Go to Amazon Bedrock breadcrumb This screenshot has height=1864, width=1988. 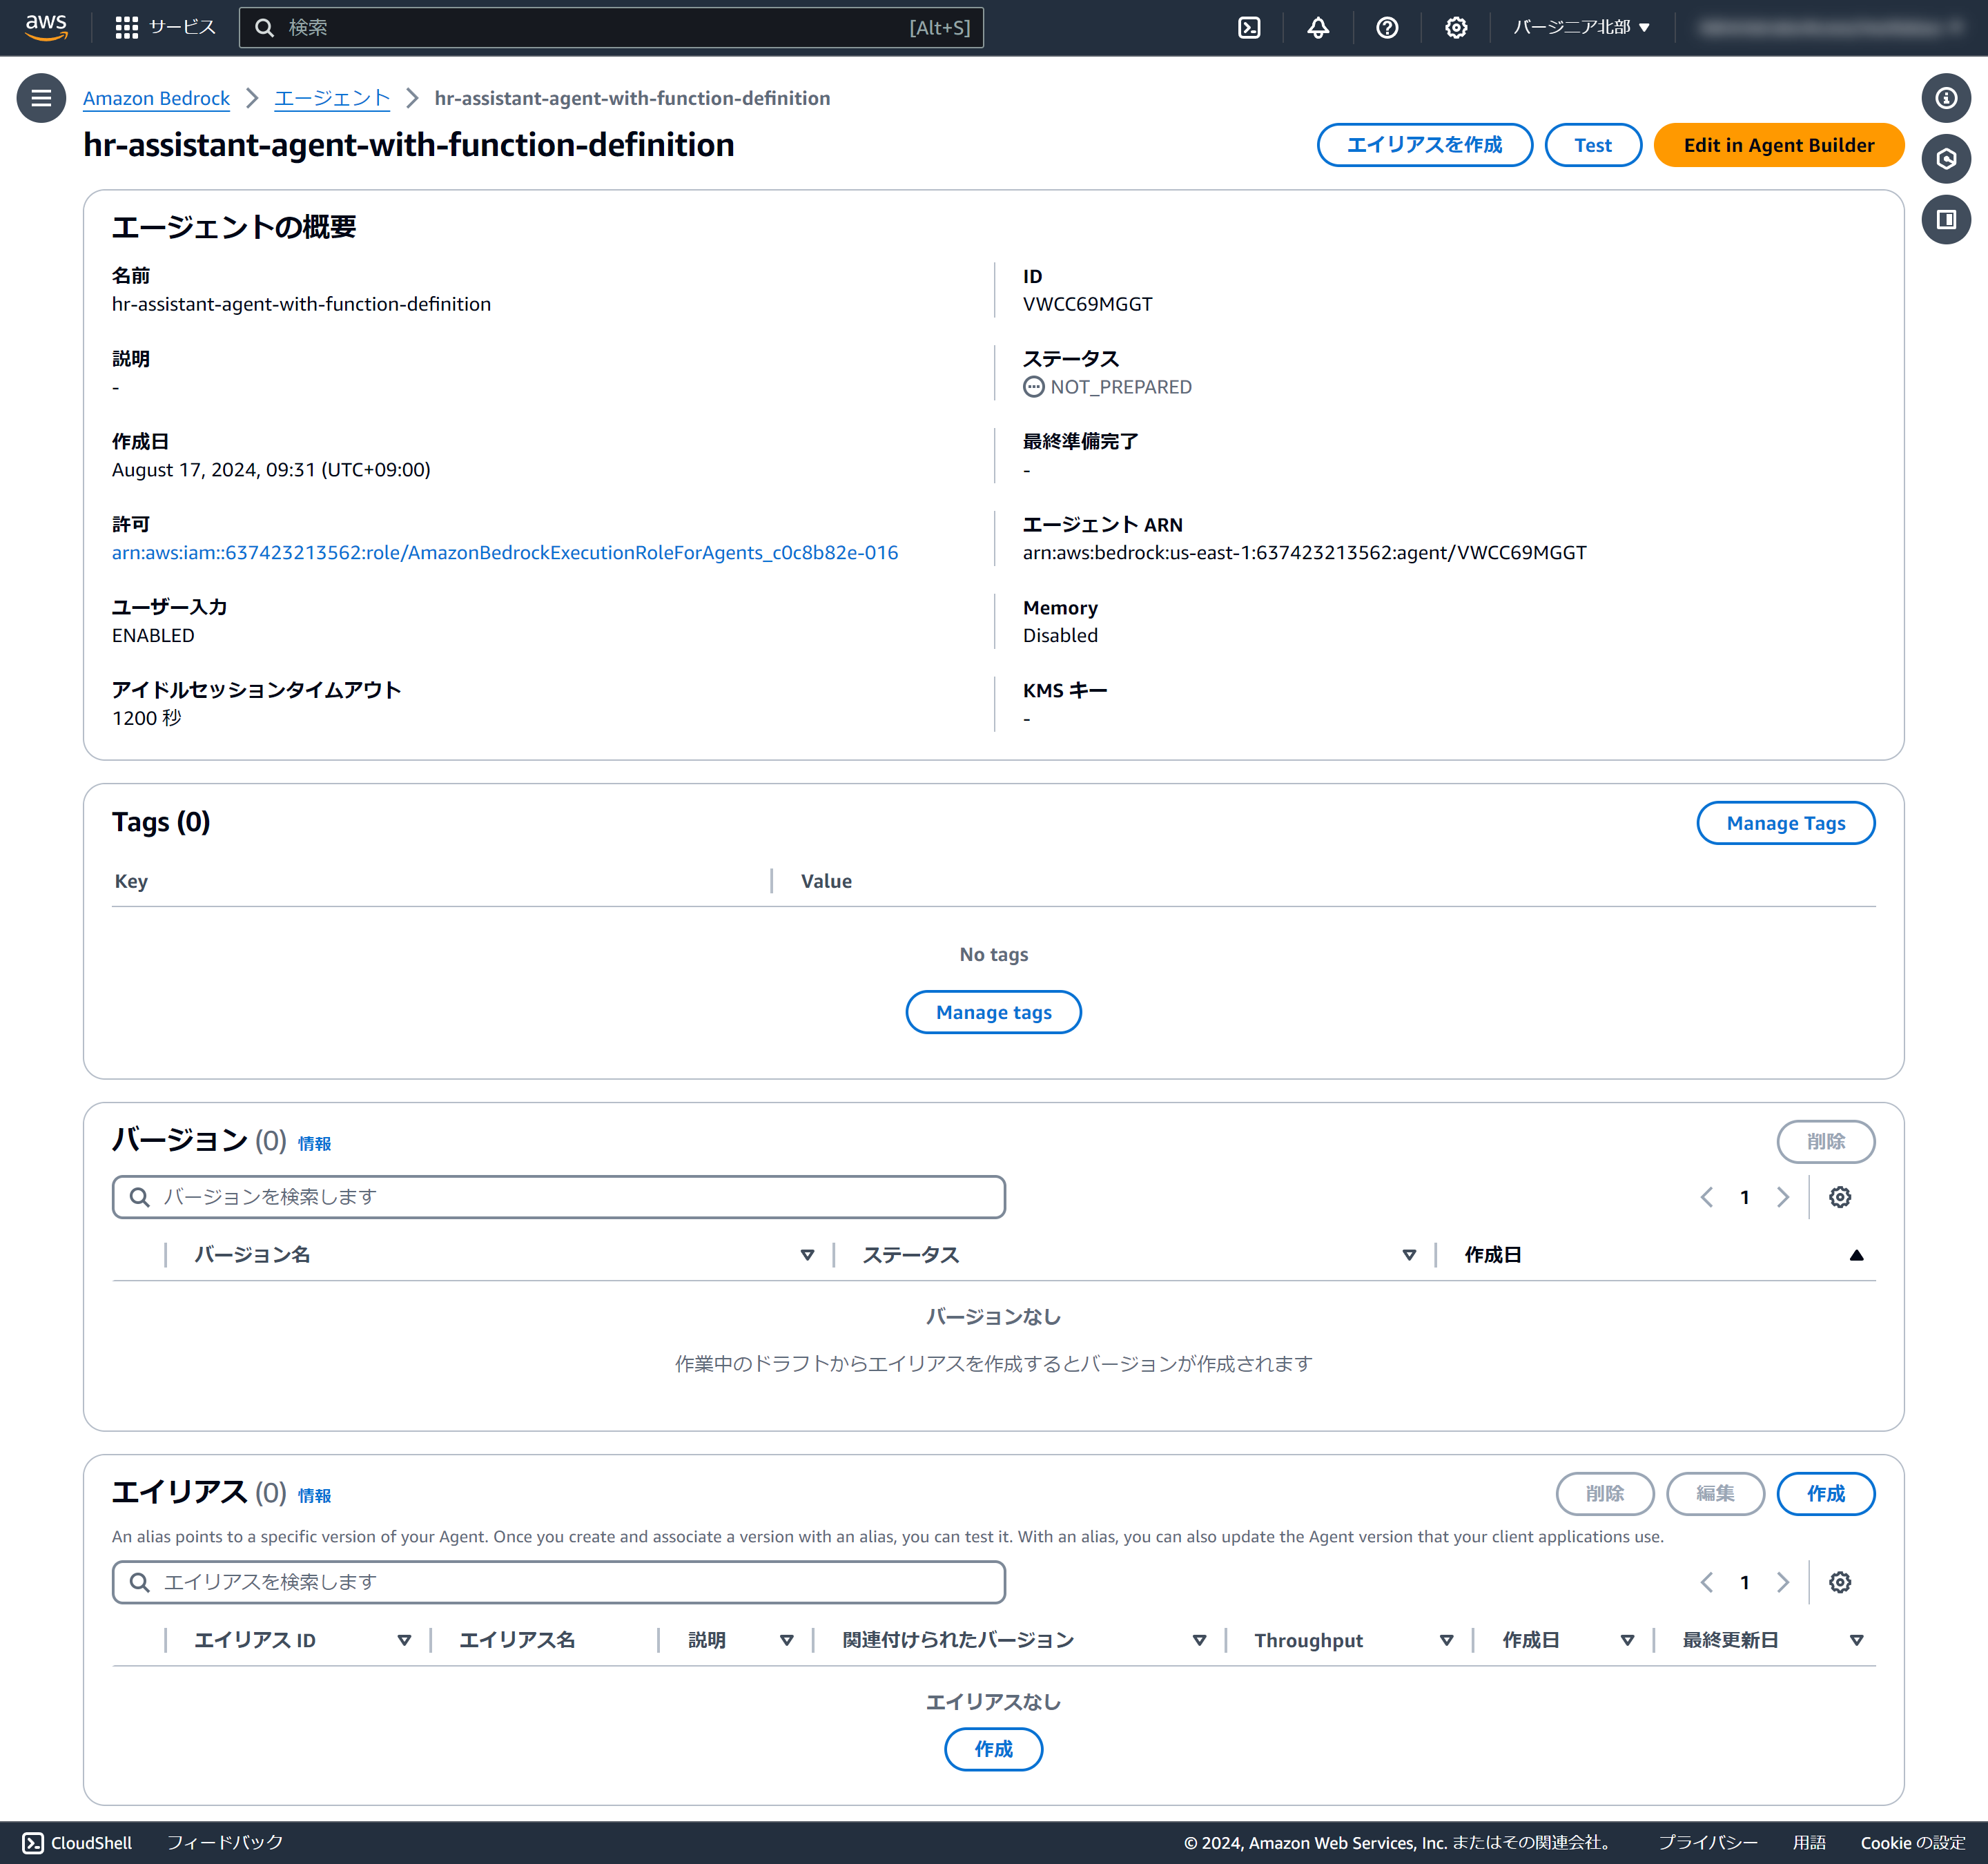(x=156, y=98)
